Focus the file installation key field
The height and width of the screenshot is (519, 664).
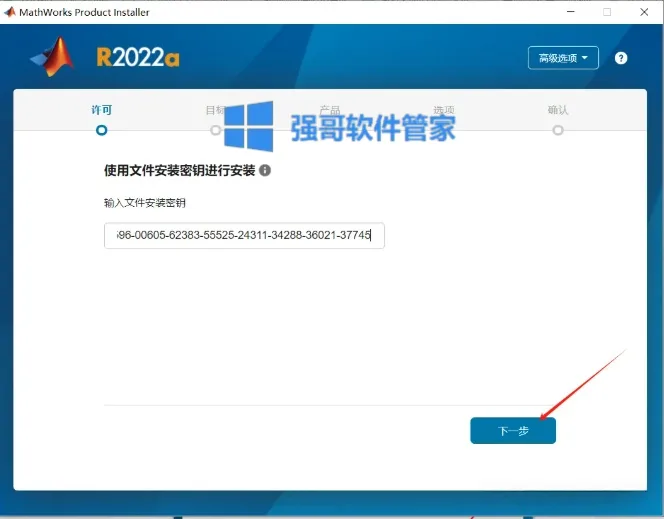click(244, 235)
